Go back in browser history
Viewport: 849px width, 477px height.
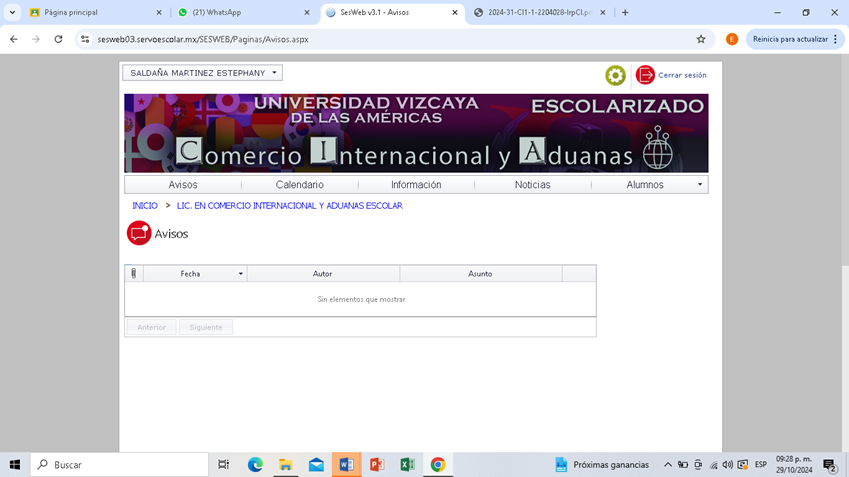pos(14,39)
